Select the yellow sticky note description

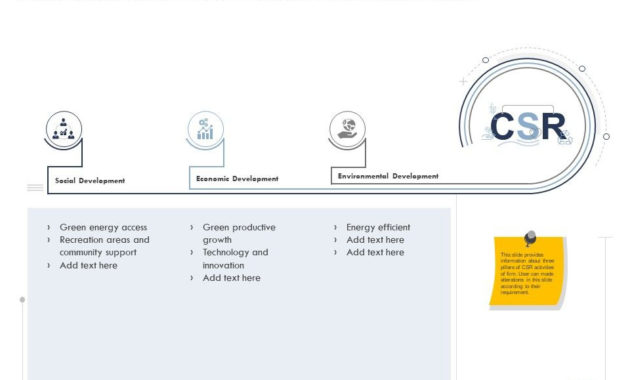click(x=527, y=274)
